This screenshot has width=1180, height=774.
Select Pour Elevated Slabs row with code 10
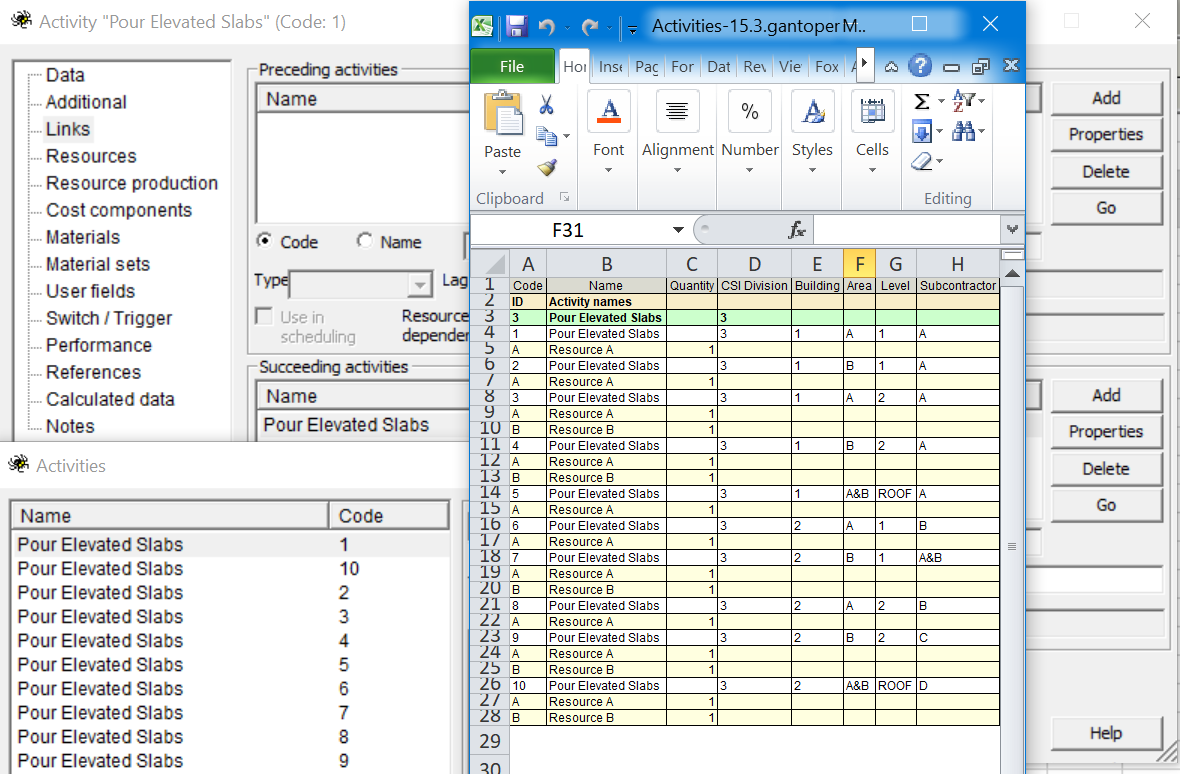(230, 569)
